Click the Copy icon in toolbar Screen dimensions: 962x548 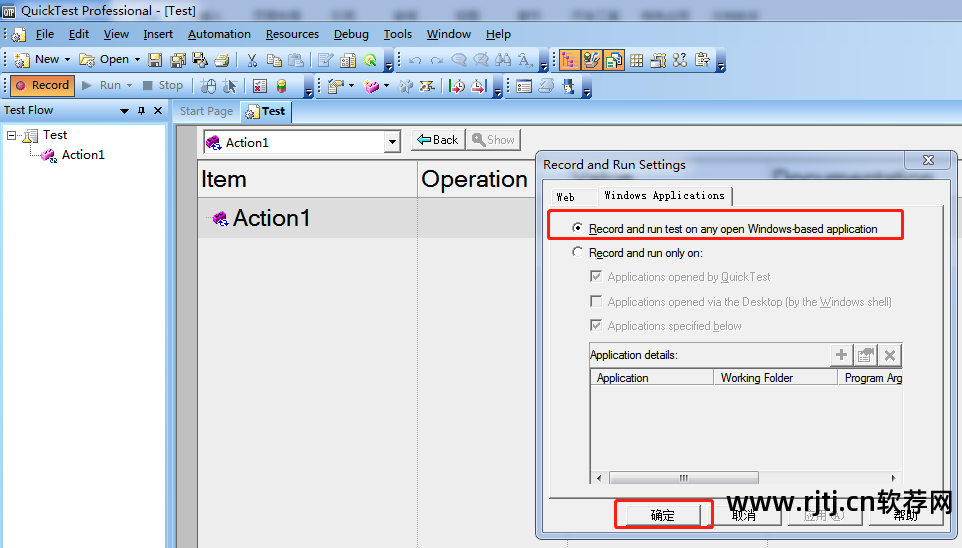click(274, 60)
